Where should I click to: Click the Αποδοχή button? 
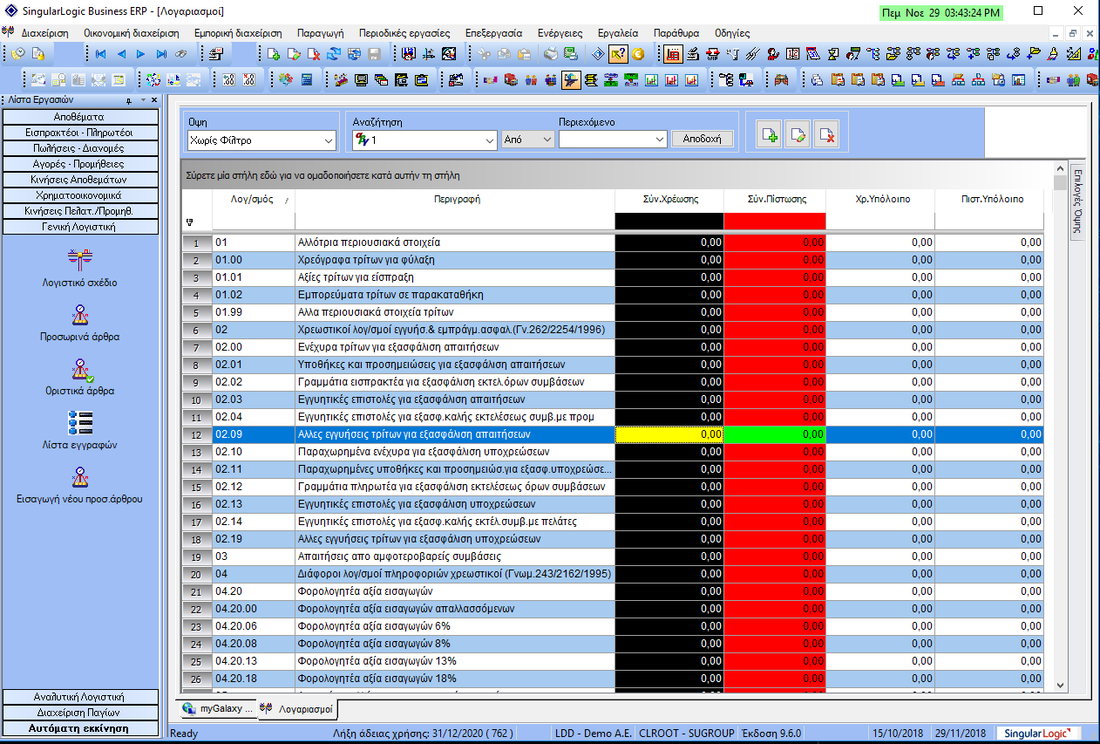(x=702, y=139)
